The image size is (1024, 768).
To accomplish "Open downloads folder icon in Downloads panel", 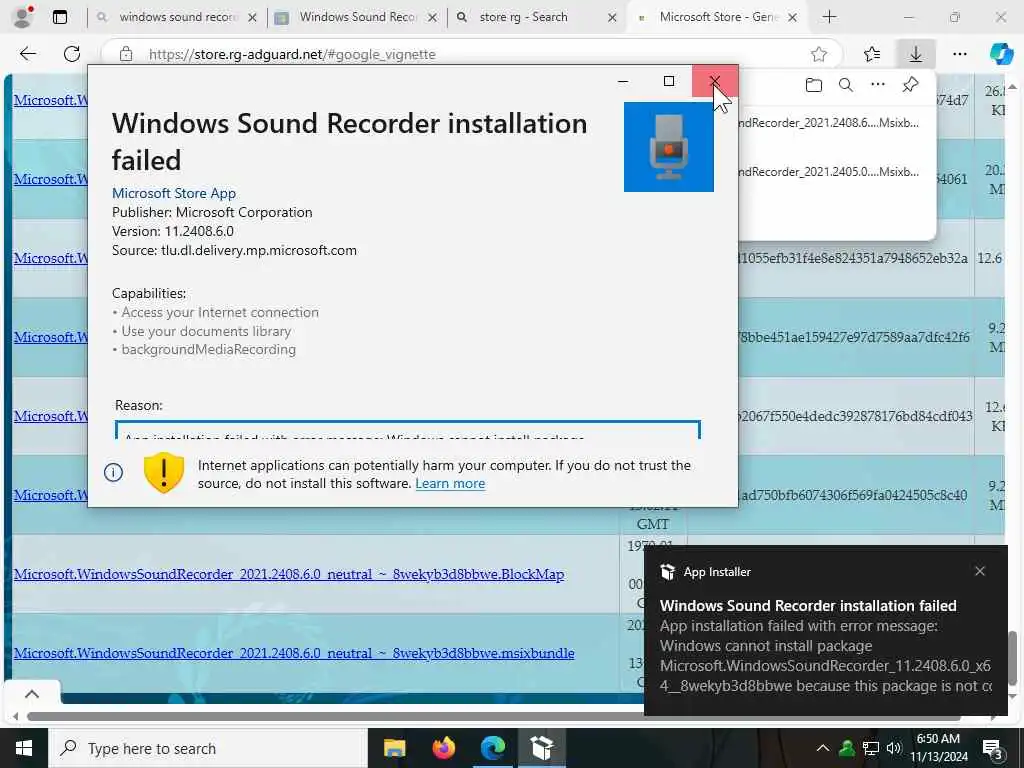I will click(814, 85).
